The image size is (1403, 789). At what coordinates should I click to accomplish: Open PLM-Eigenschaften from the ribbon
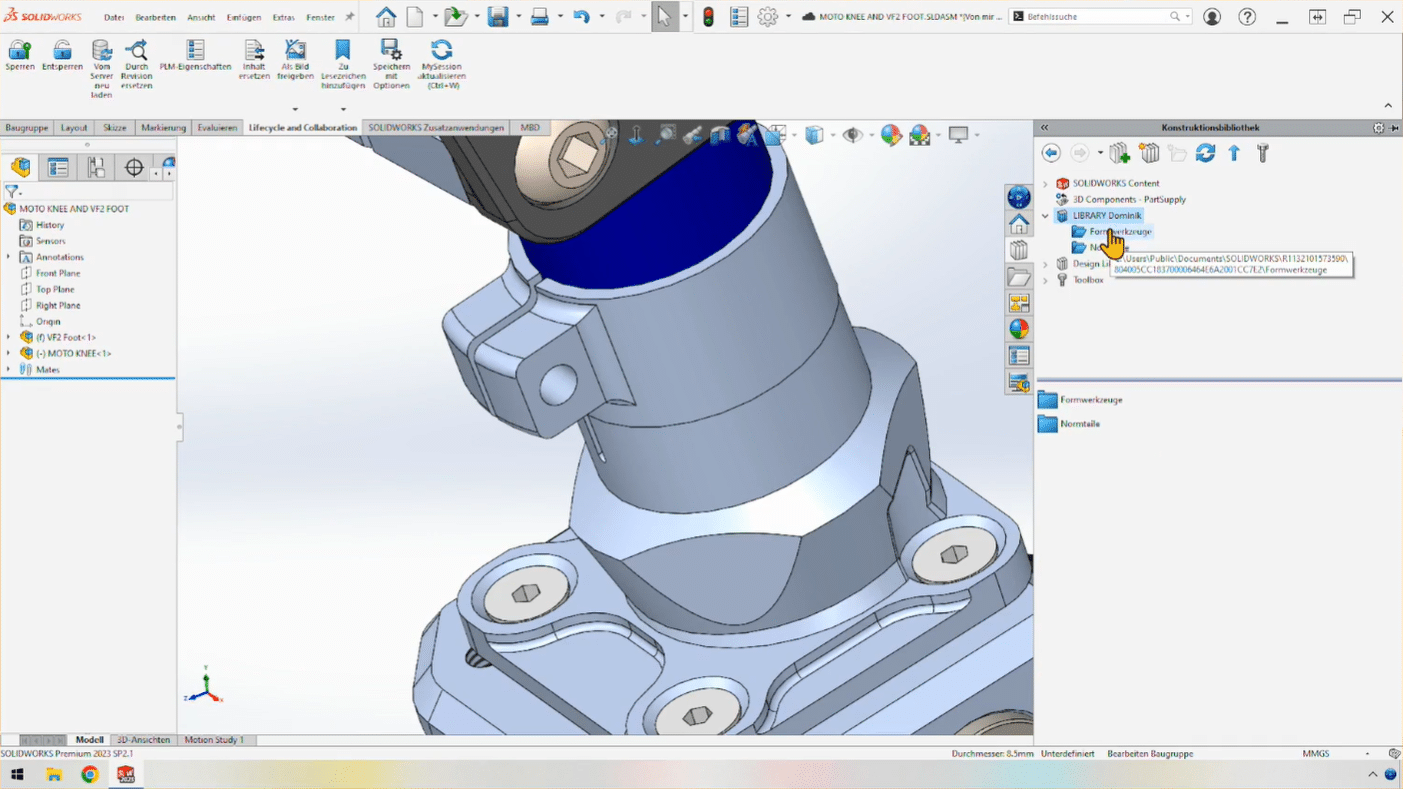tap(194, 55)
